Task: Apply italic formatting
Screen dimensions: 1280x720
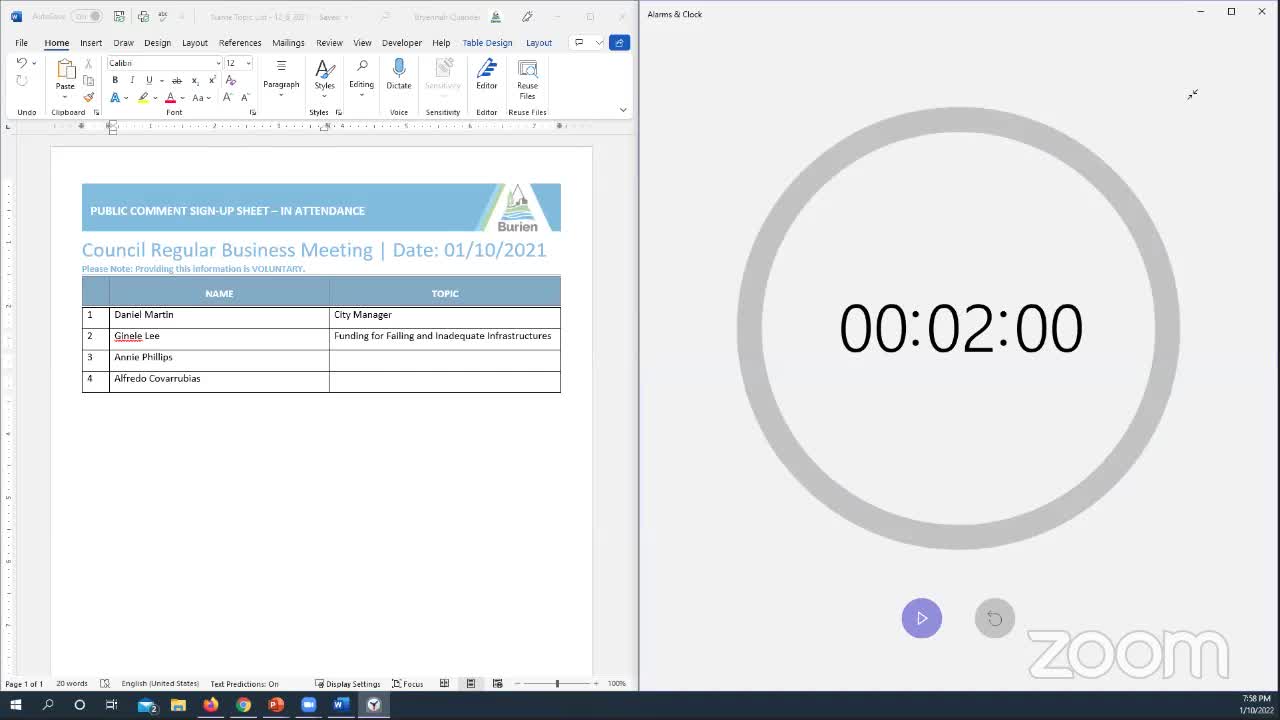Action: click(x=132, y=80)
